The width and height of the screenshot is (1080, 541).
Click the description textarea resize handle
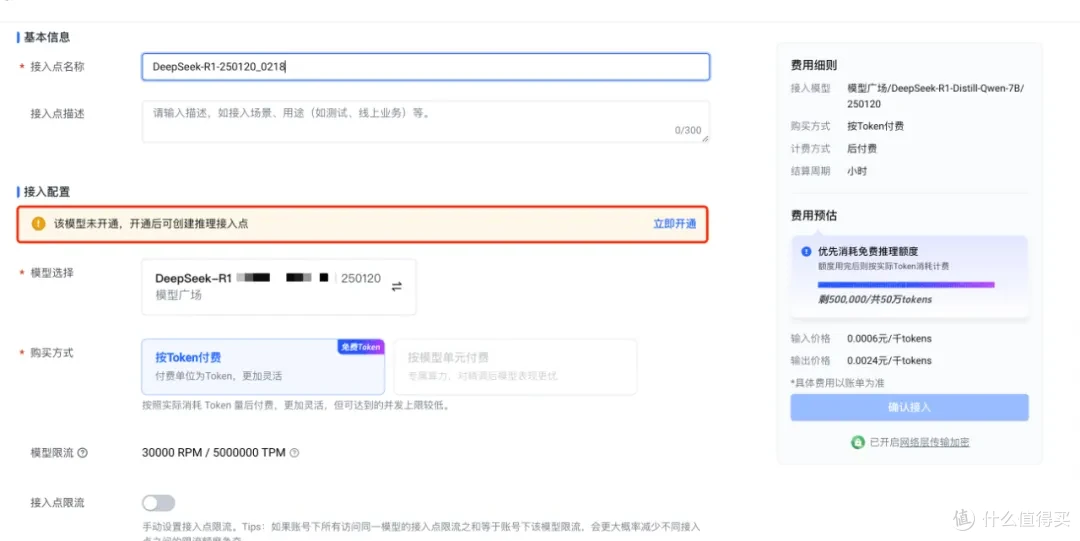(x=705, y=139)
